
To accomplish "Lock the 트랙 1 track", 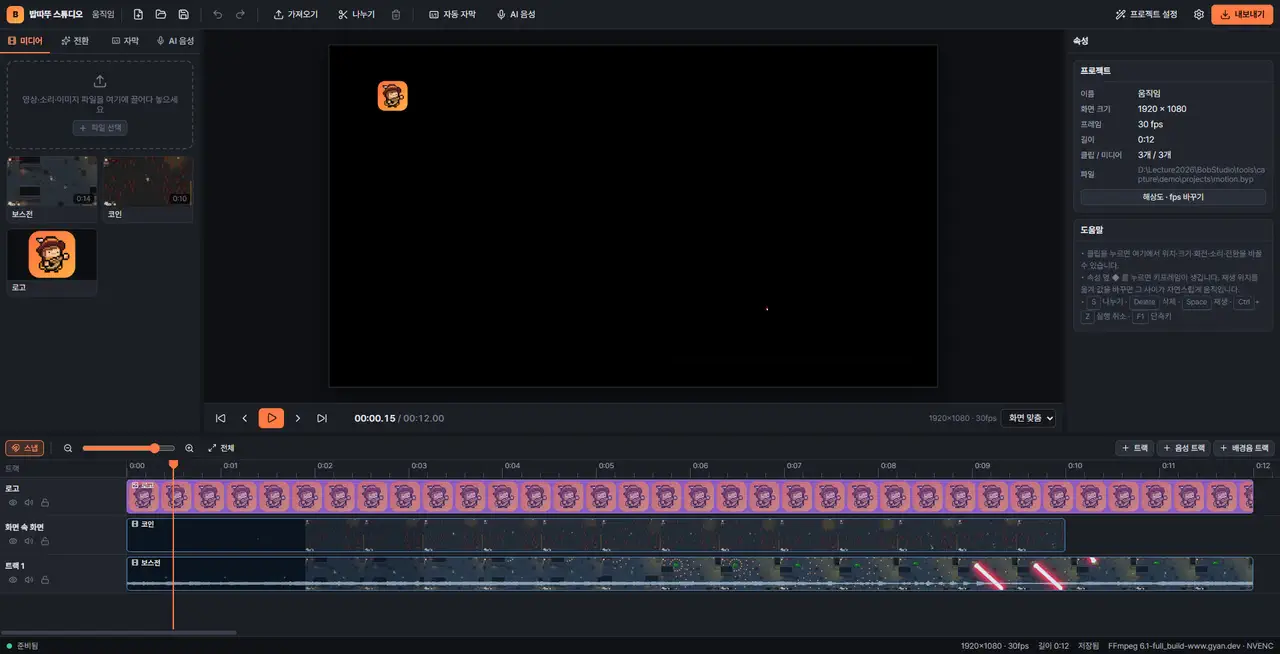I will [x=45, y=580].
